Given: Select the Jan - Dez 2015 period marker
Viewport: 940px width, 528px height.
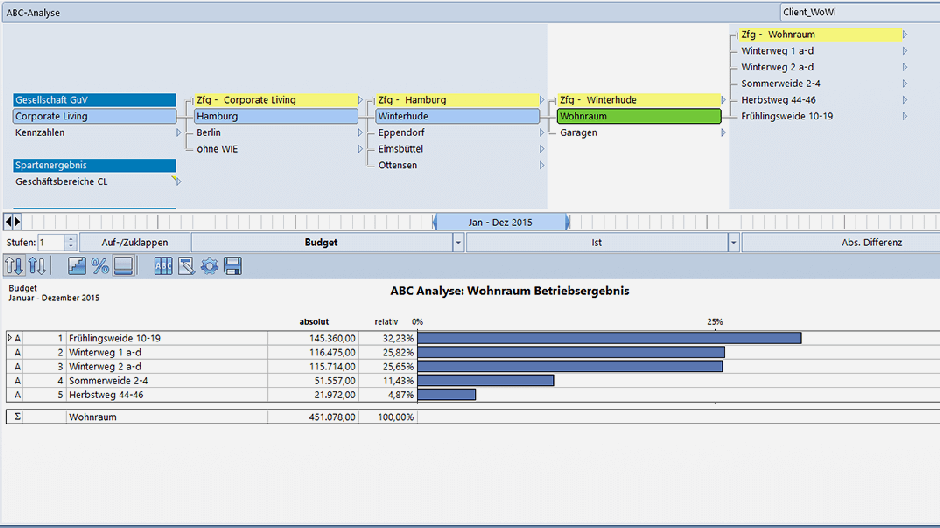Looking at the screenshot, I should pos(501,222).
